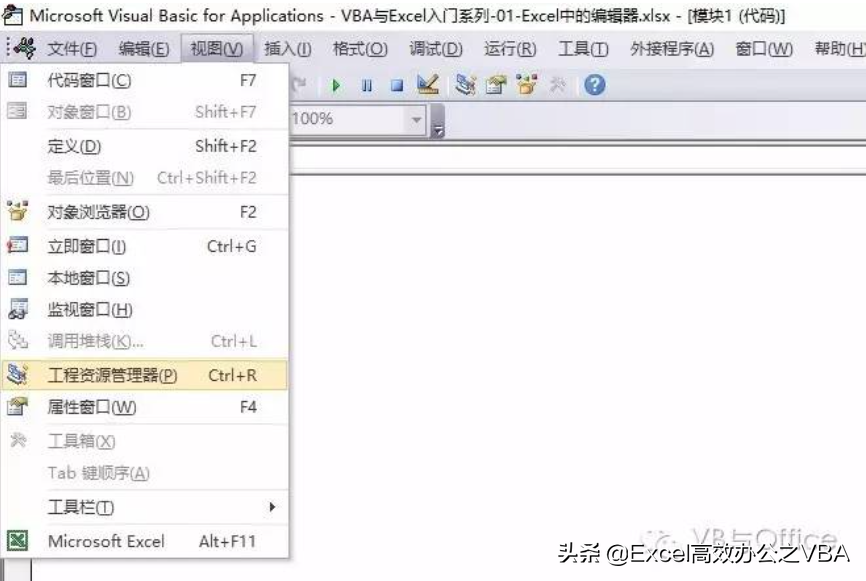Screen dimensions: 866x581
Task: Click the Properties Window toolbar icon
Action: point(496,84)
